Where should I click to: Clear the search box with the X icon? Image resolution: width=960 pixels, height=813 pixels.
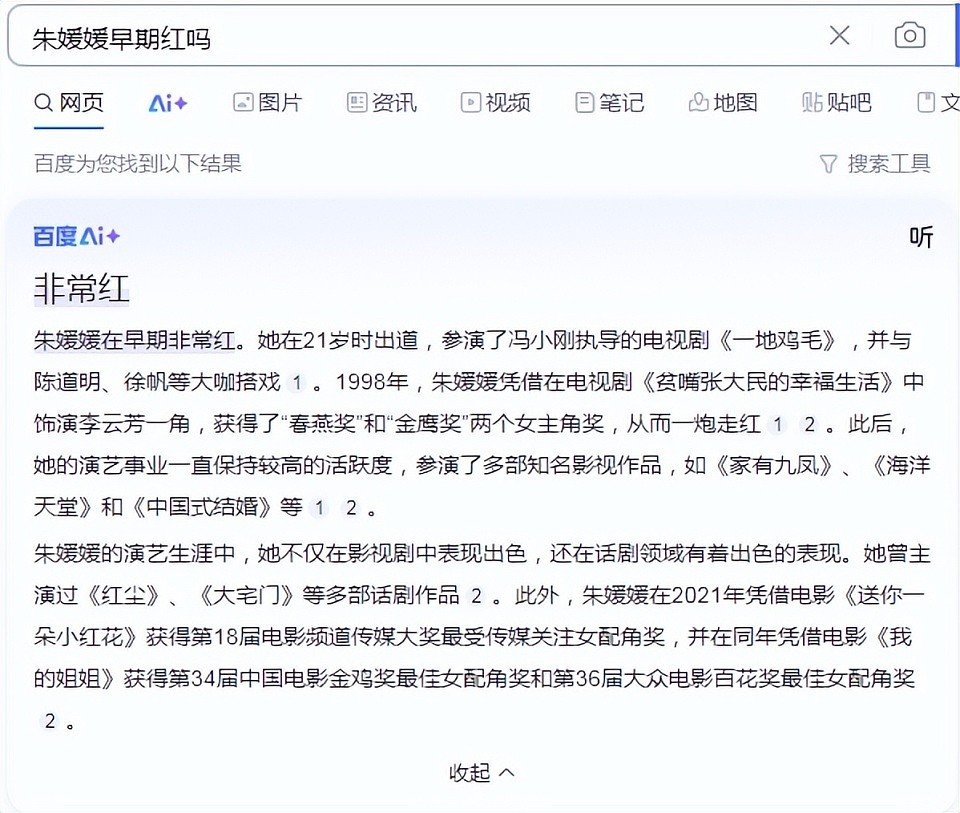839,36
